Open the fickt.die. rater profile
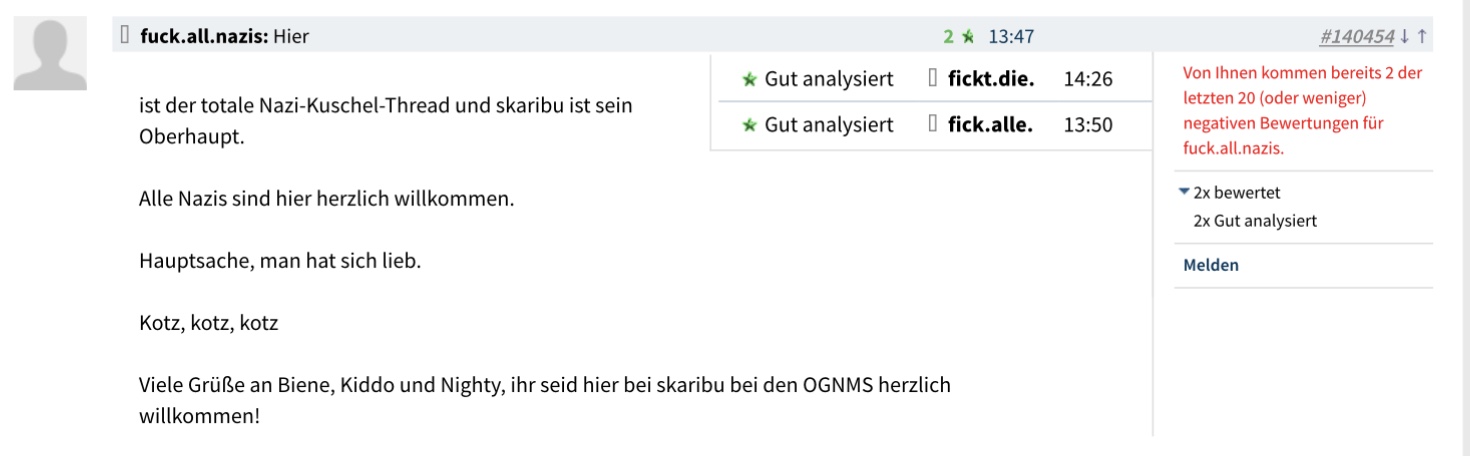The height and width of the screenshot is (456, 1470). pos(991,78)
